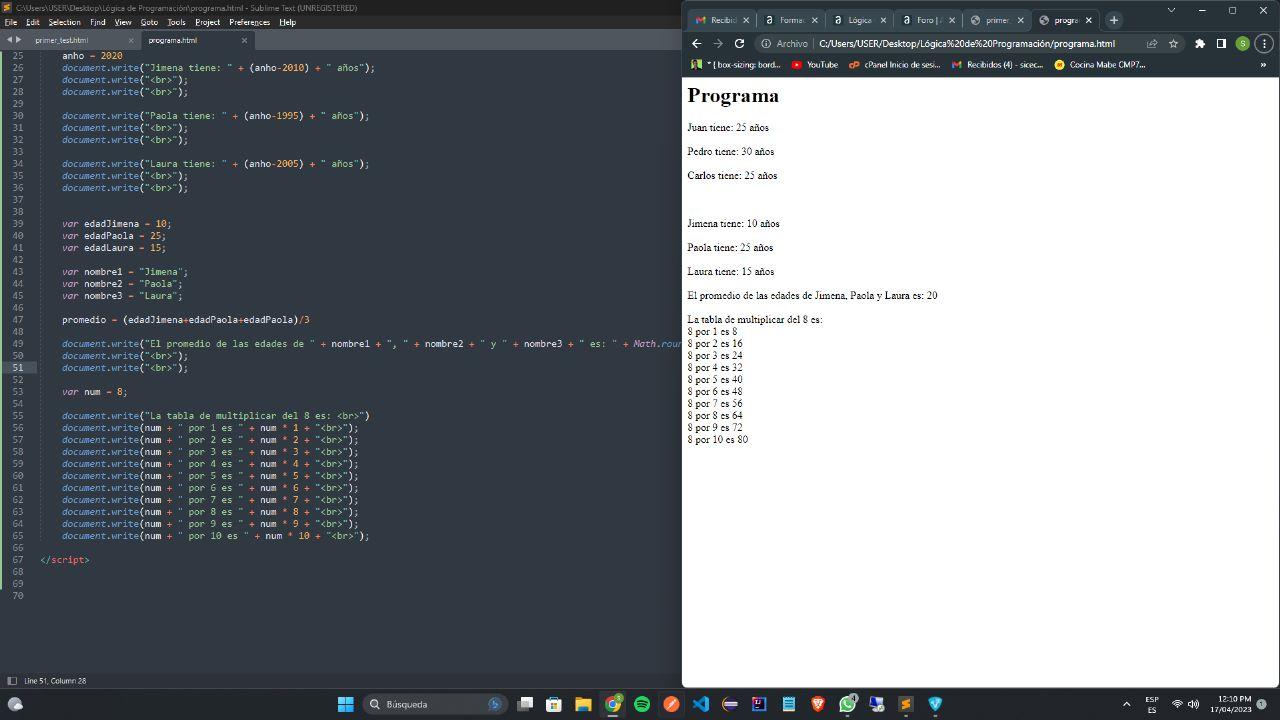Open Task View on the taskbar
1280x720 pixels.
point(525,704)
